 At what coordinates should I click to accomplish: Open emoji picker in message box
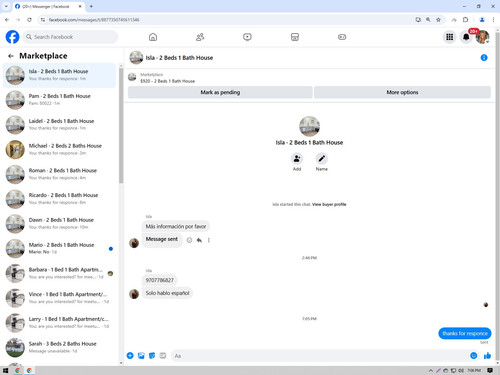[473, 356]
